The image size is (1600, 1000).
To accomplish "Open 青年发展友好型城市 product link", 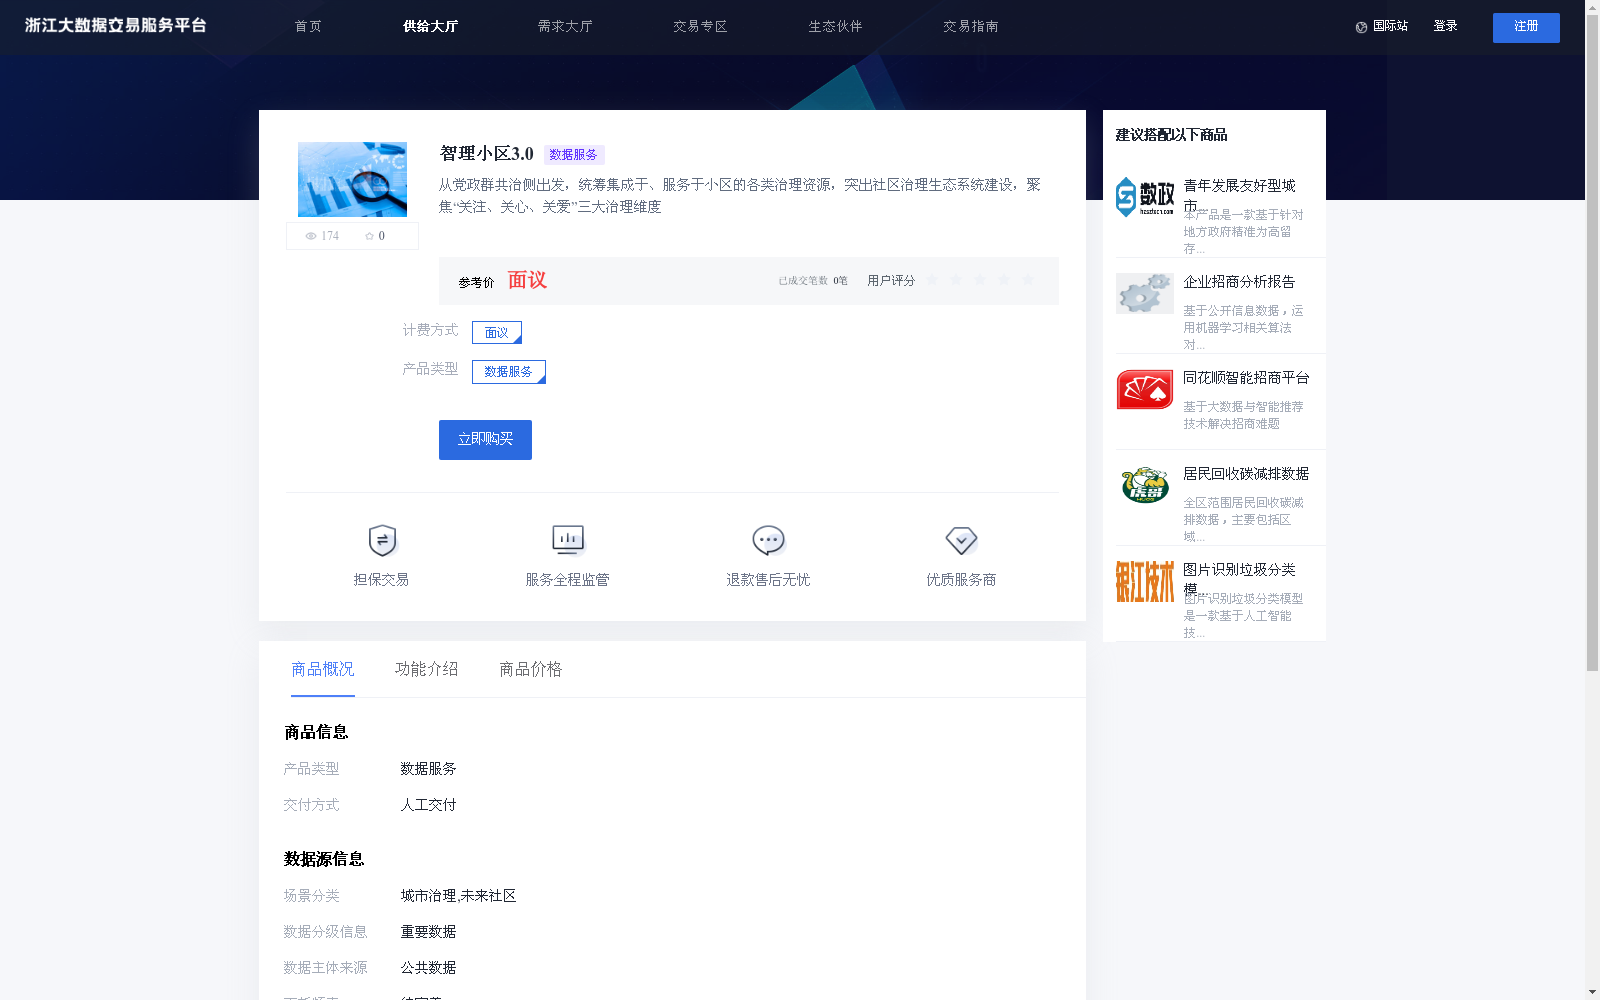I will coord(1239,195).
